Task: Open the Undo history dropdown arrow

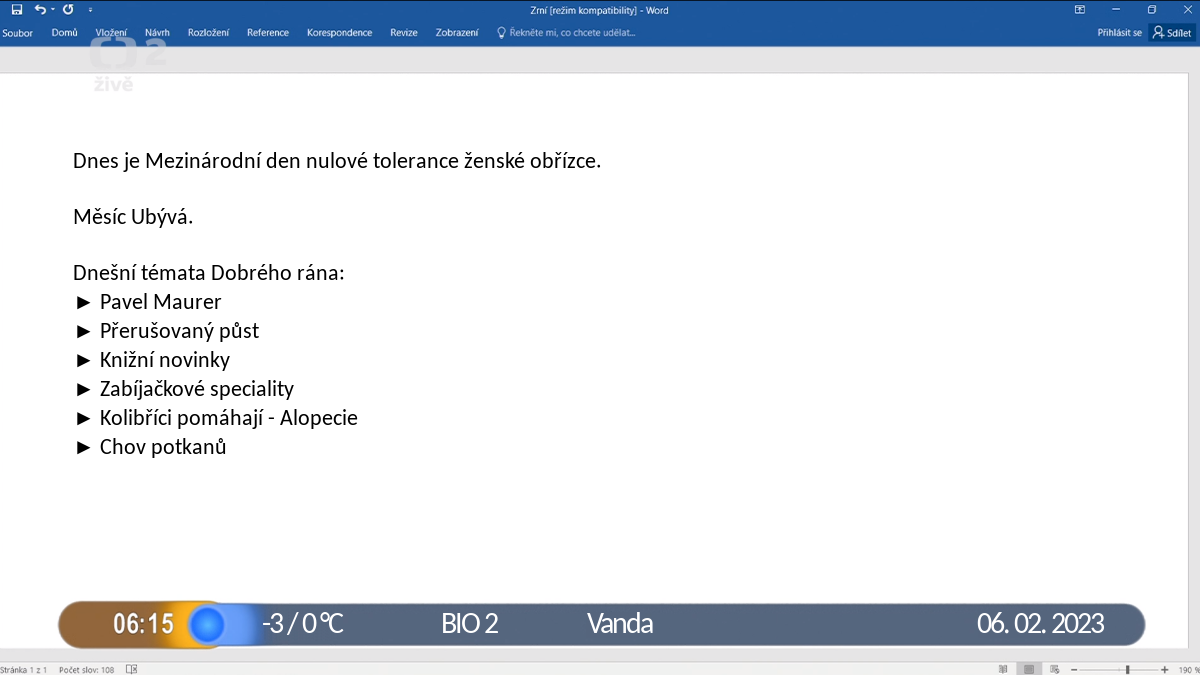Action: (x=52, y=10)
